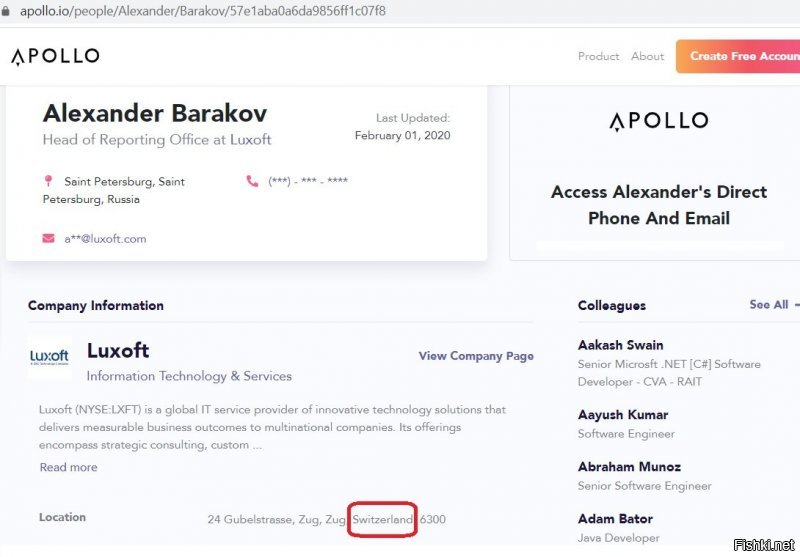
Task: Click the lock icon in the address bar
Action: [x=5, y=11]
